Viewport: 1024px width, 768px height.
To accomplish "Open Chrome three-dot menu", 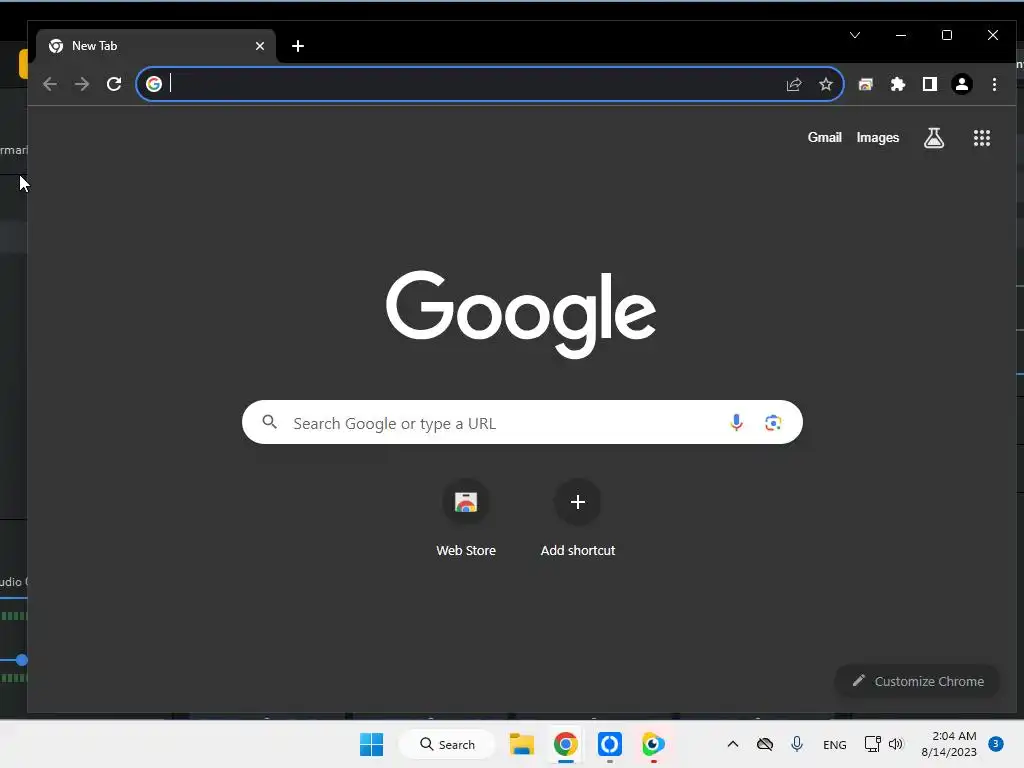I will click(x=994, y=84).
